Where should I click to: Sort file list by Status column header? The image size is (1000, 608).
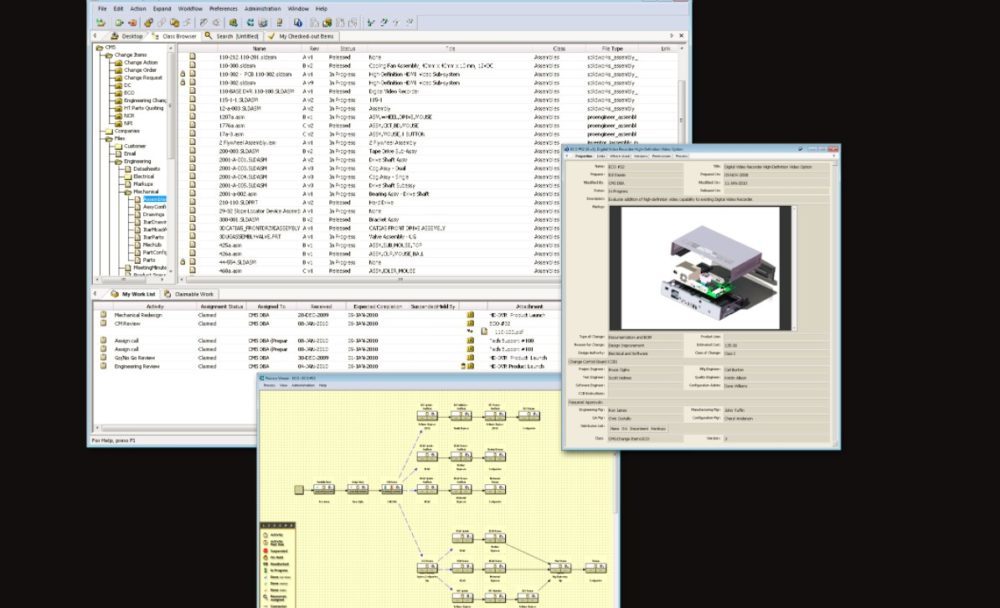[347, 48]
